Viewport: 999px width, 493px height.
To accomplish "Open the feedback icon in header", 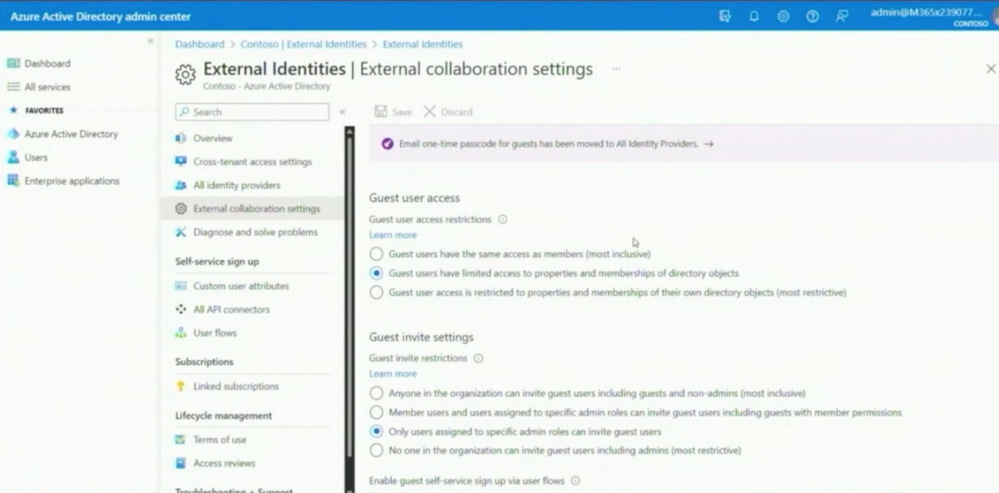I will (842, 17).
